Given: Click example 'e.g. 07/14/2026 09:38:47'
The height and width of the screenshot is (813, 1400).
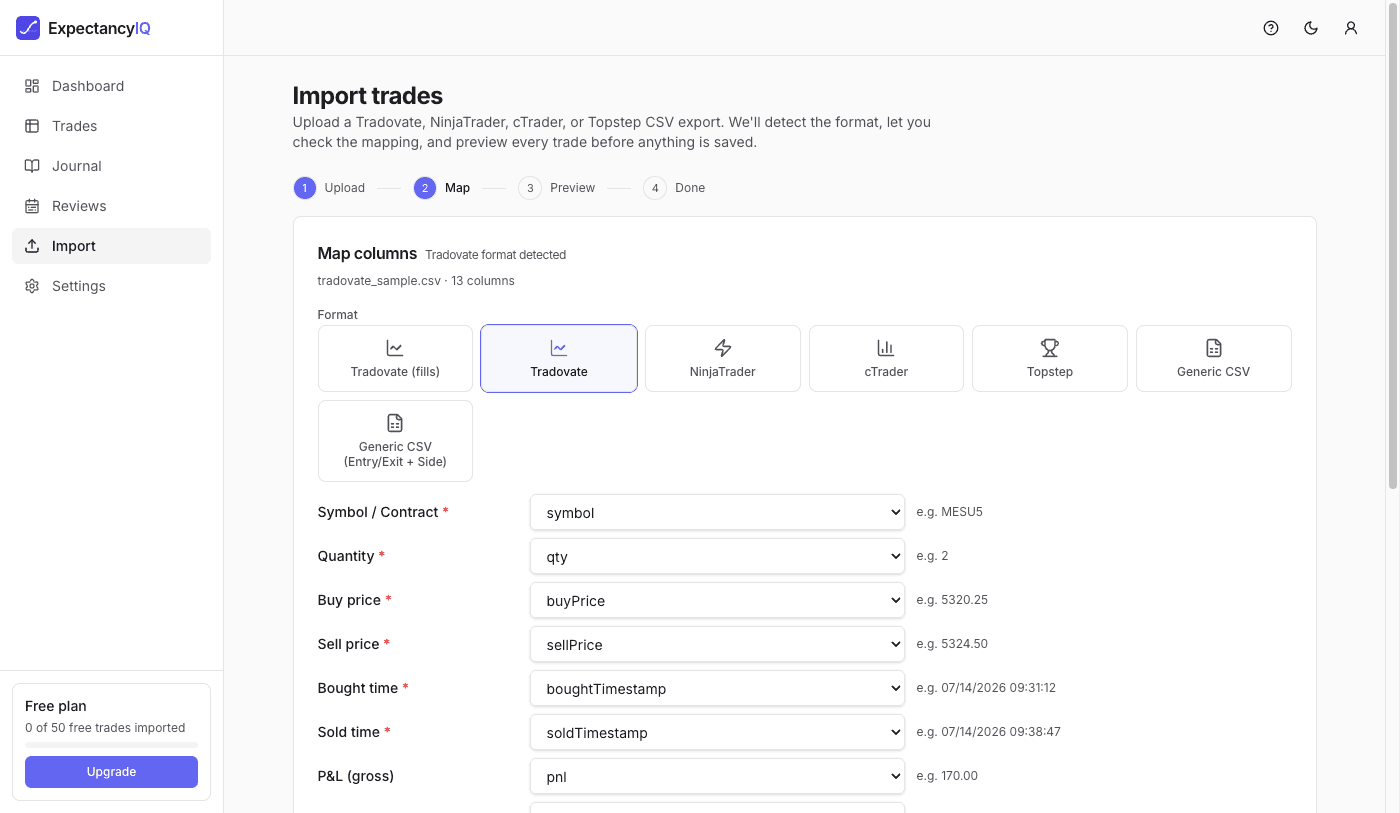Looking at the screenshot, I should (989, 732).
